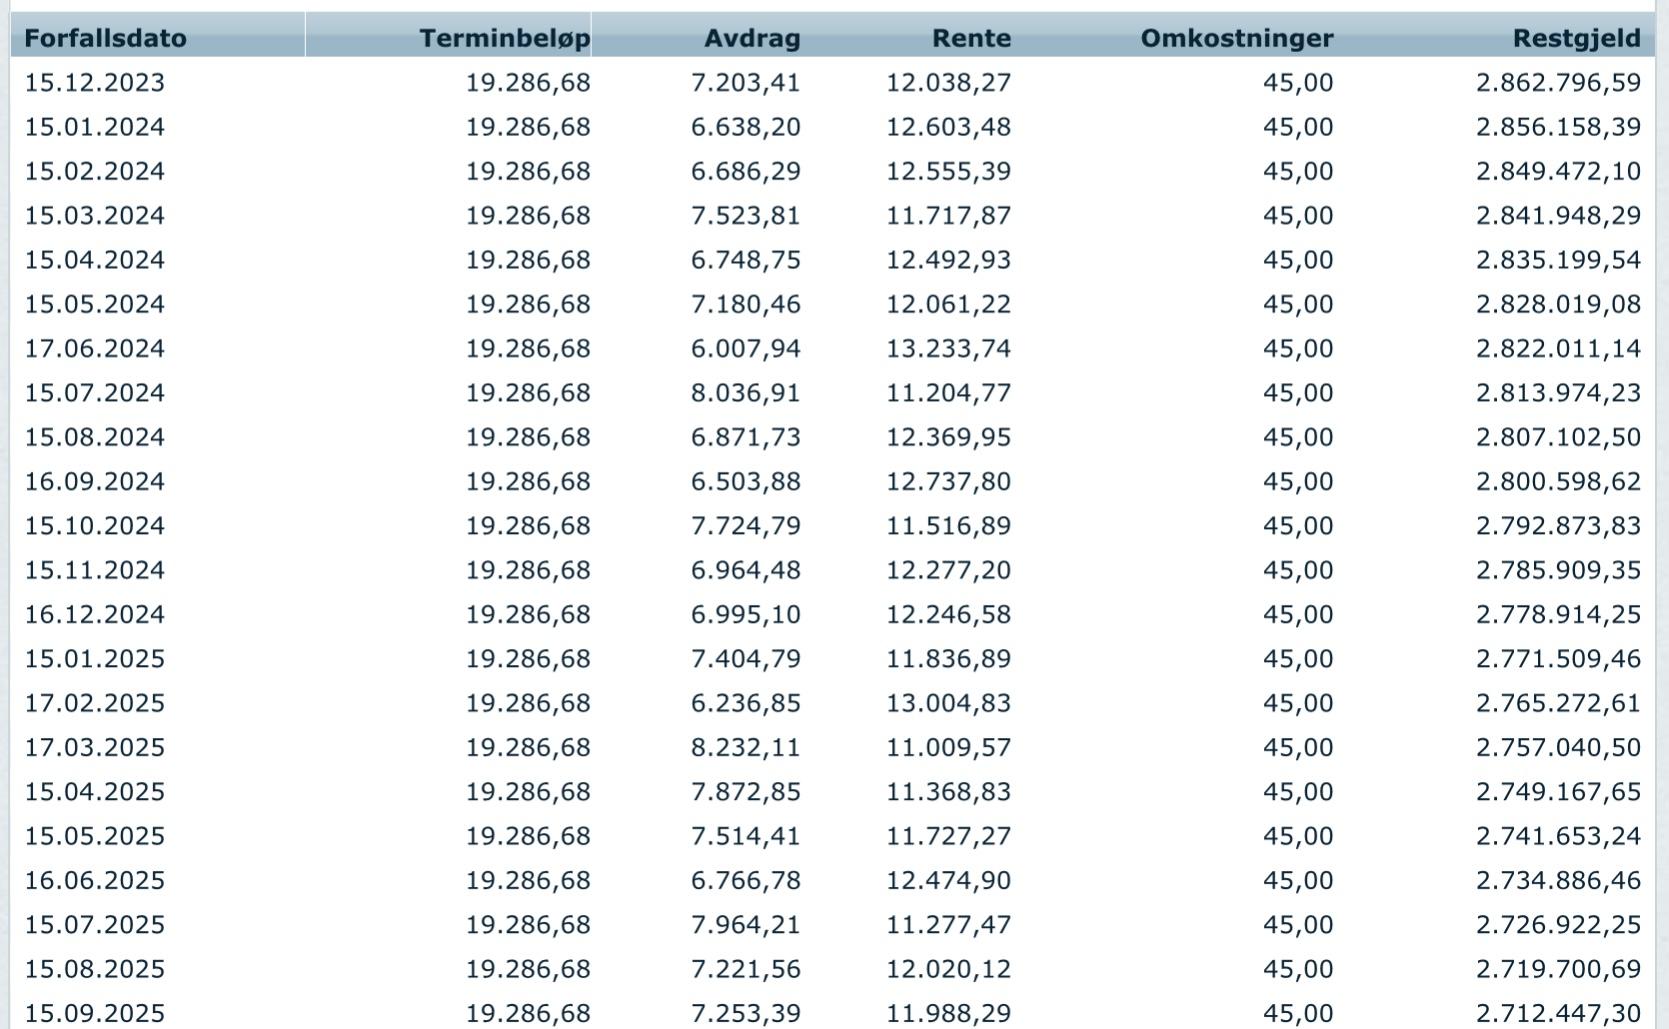The image size is (1669, 1029).
Task: Click the date 17.02.2025
Action: tap(95, 703)
